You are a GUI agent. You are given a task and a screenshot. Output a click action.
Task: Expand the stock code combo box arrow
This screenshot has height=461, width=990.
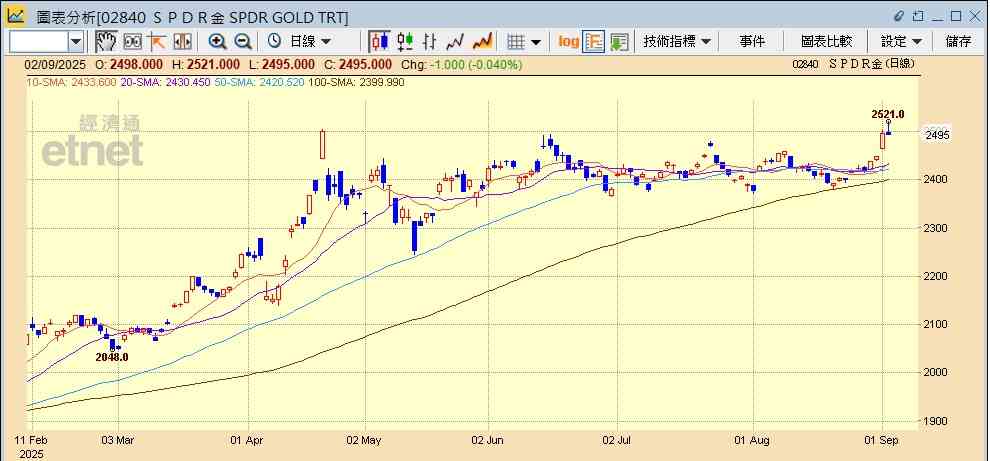click(x=76, y=42)
